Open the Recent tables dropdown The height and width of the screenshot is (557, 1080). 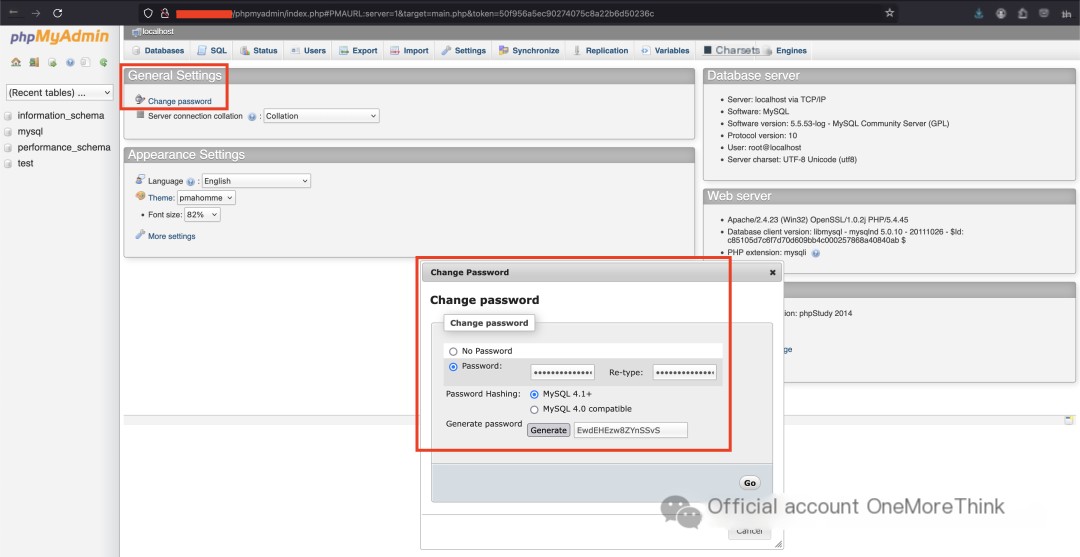coord(59,92)
